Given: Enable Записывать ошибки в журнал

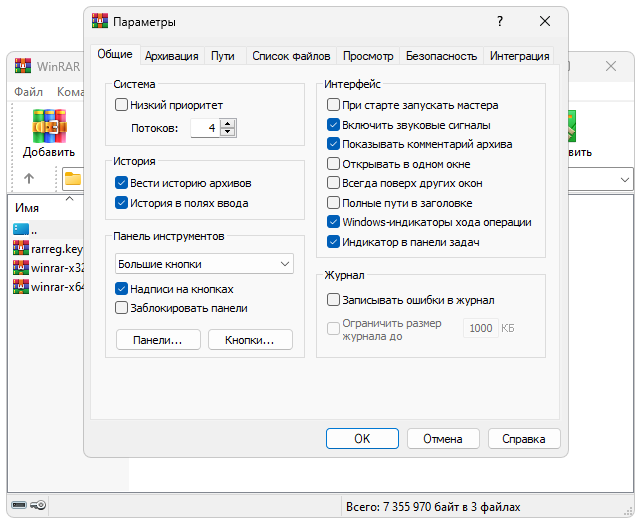Looking at the screenshot, I should [x=333, y=300].
